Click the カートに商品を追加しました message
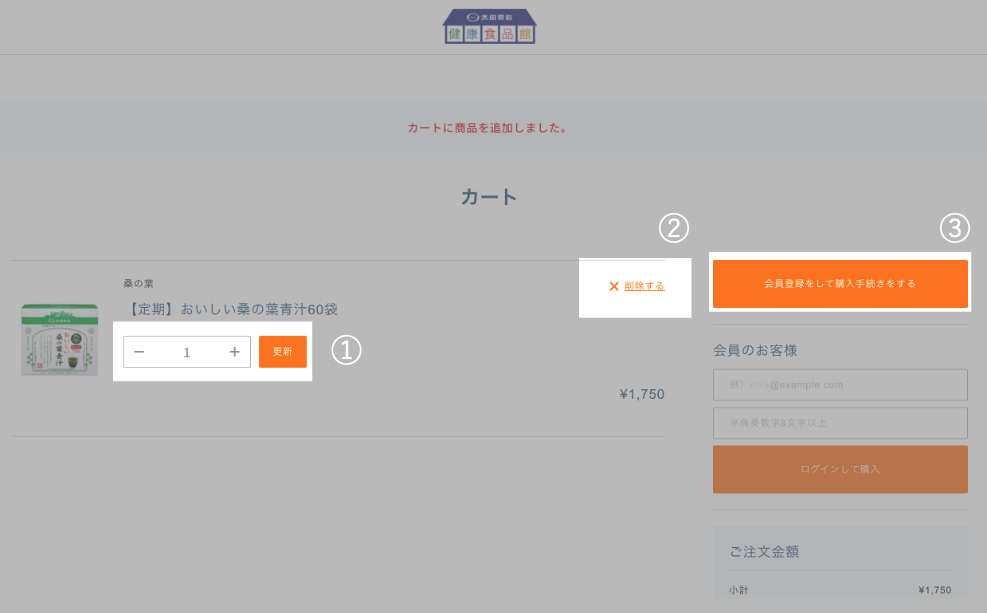Image resolution: width=987 pixels, height=613 pixels. click(488, 128)
